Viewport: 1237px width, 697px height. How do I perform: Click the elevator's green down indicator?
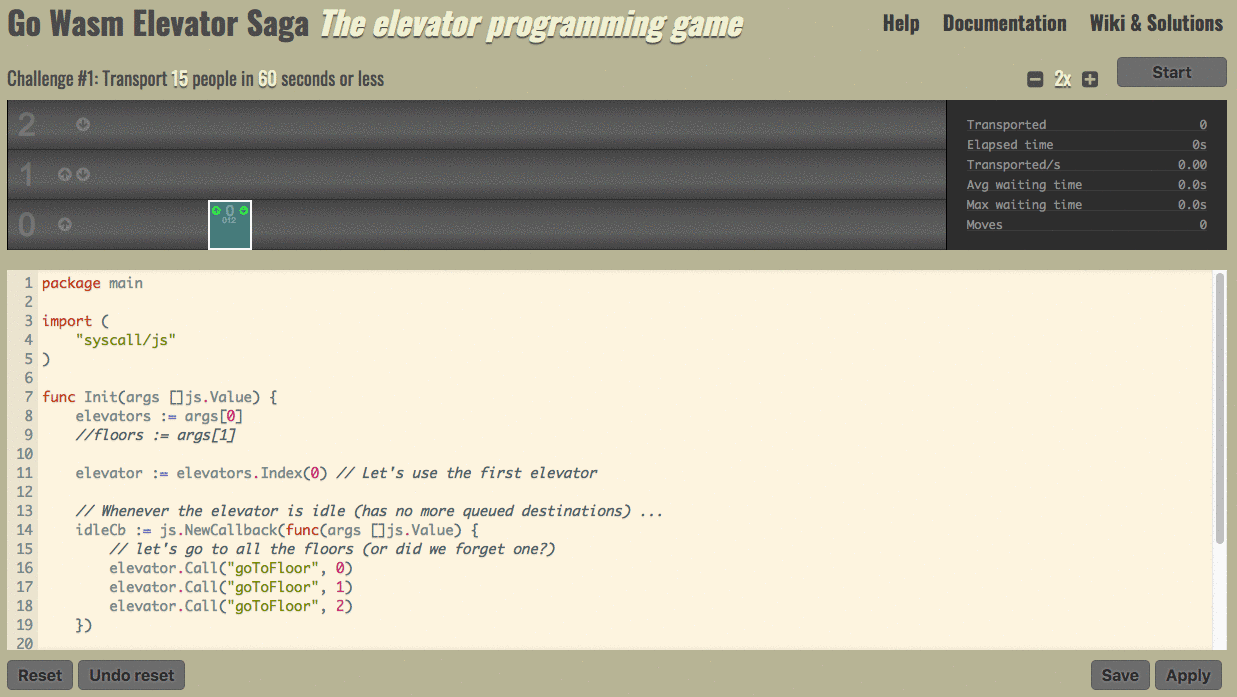tap(243, 210)
